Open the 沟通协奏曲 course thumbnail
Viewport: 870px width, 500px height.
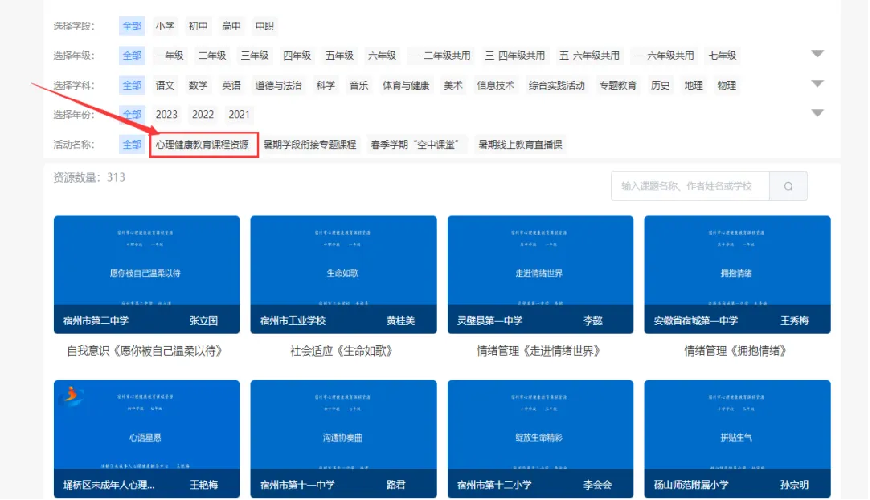tap(343, 439)
